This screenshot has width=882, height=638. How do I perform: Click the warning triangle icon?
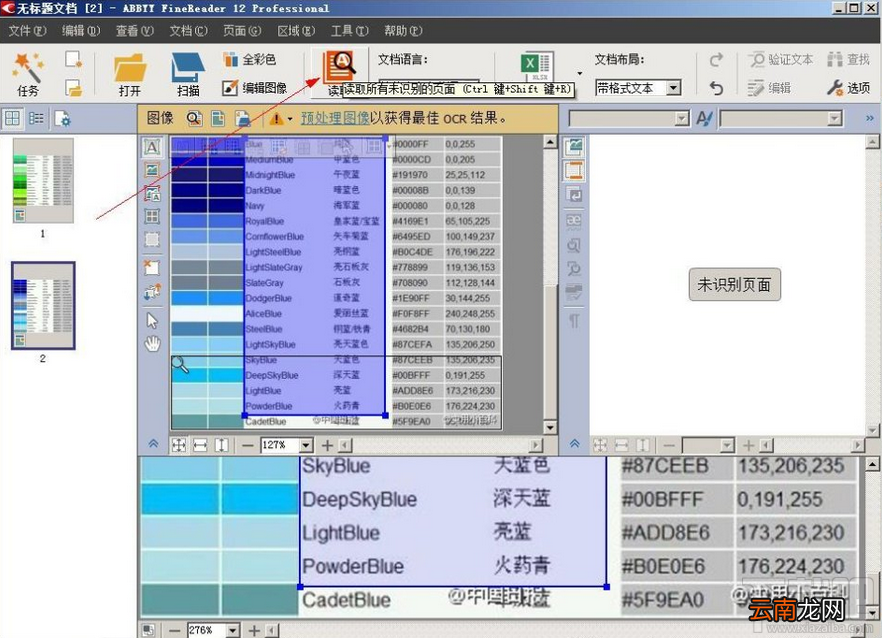point(276,119)
